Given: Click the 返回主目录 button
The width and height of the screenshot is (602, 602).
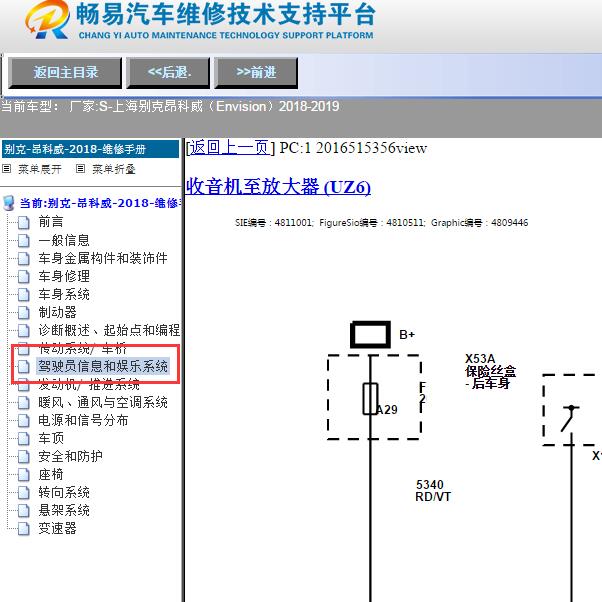Looking at the screenshot, I should click(65, 73).
